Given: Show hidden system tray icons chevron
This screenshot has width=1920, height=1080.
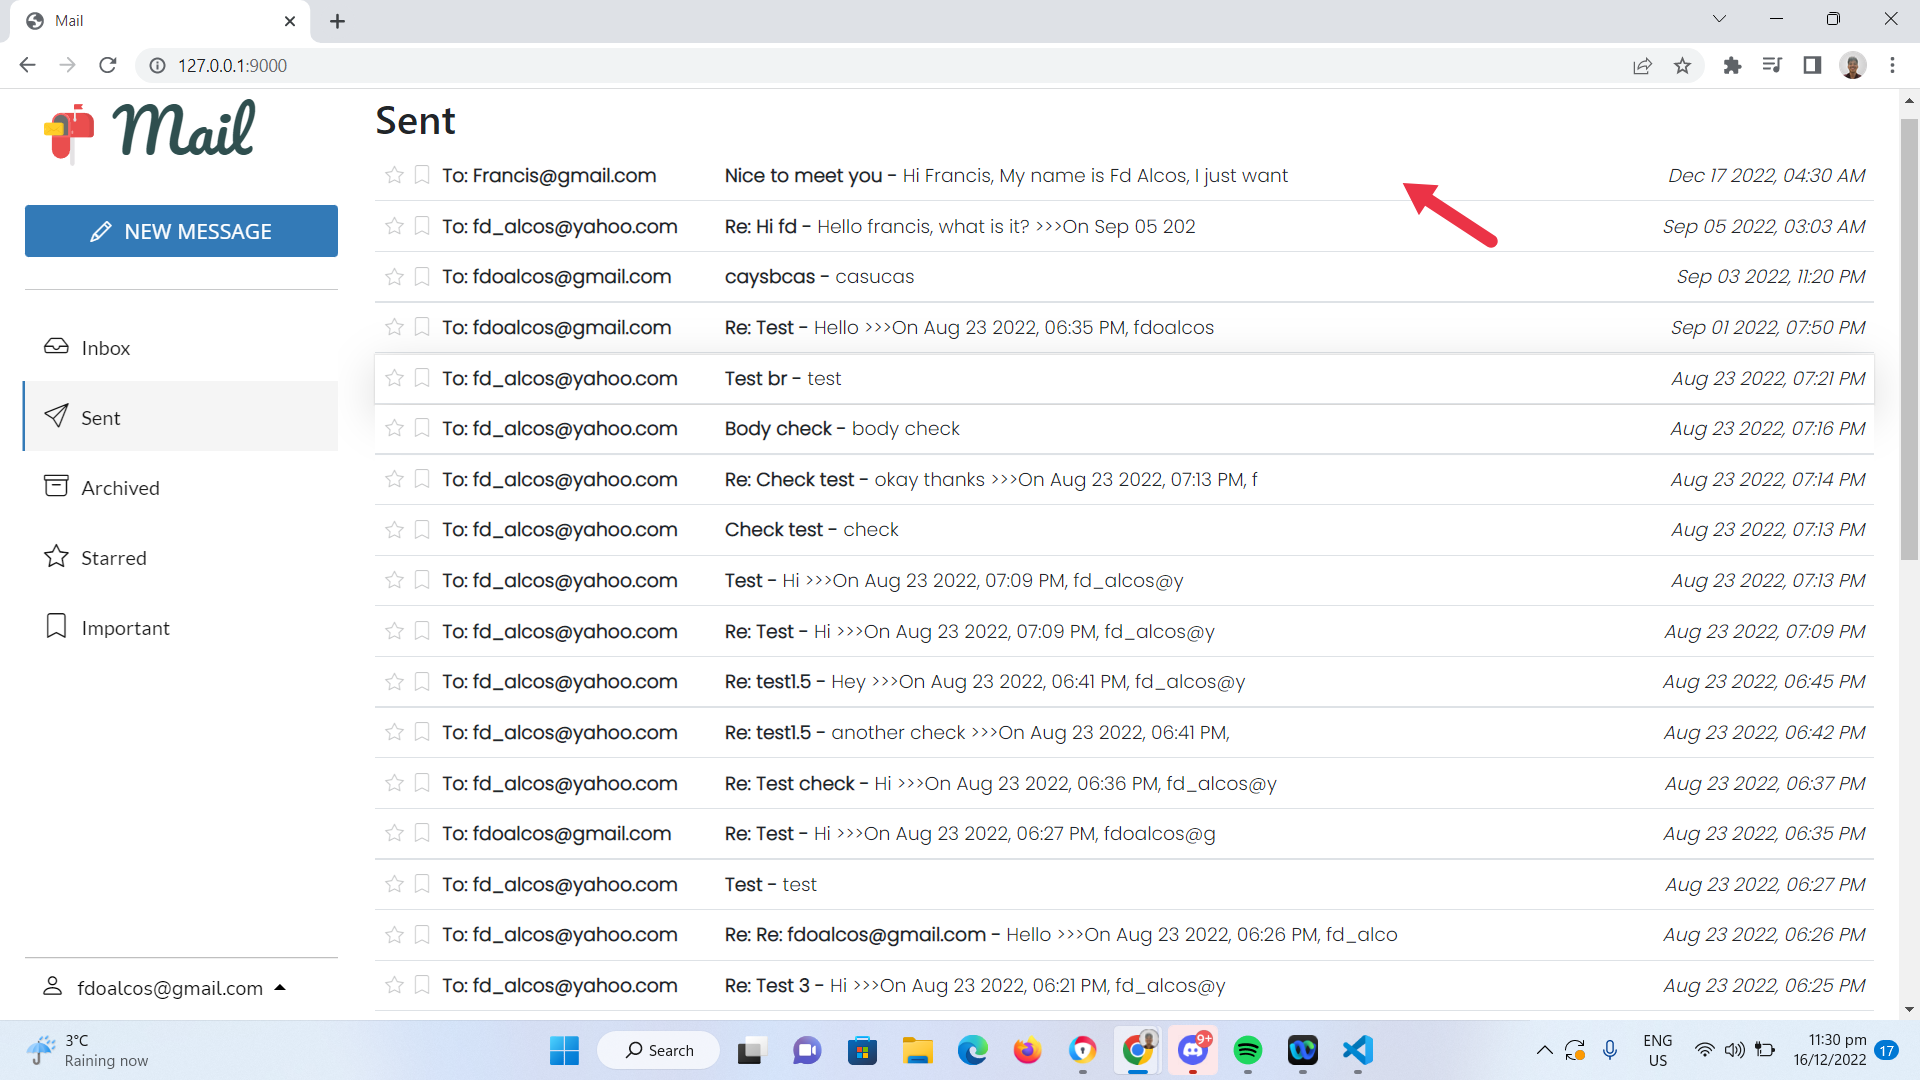Looking at the screenshot, I should tap(1544, 1050).
